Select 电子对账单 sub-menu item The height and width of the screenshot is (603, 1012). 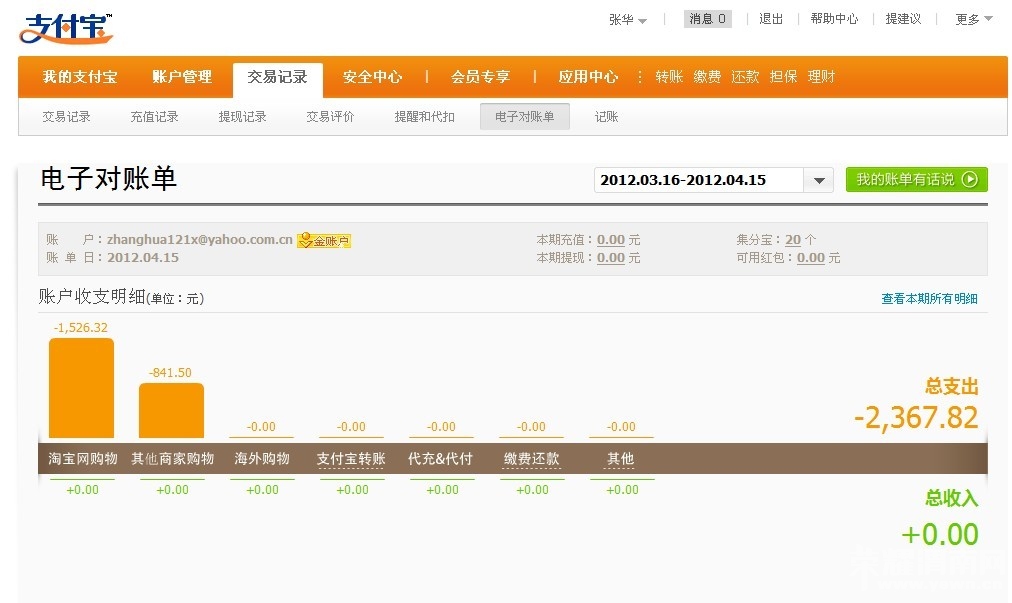[x=525, y=117]
